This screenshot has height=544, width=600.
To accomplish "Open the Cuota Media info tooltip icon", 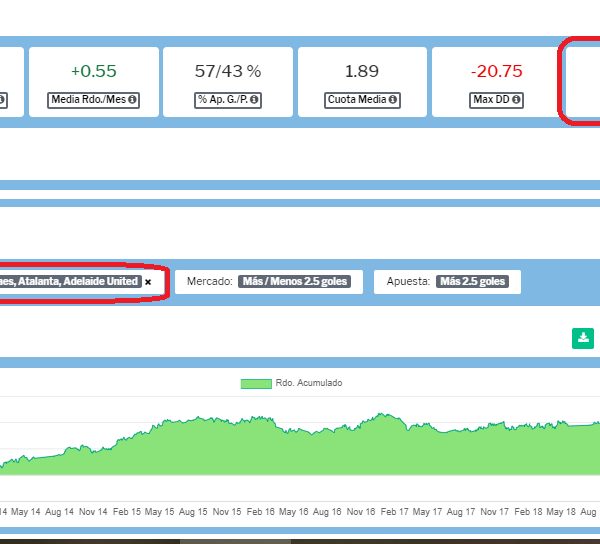I will pos(392,100).
